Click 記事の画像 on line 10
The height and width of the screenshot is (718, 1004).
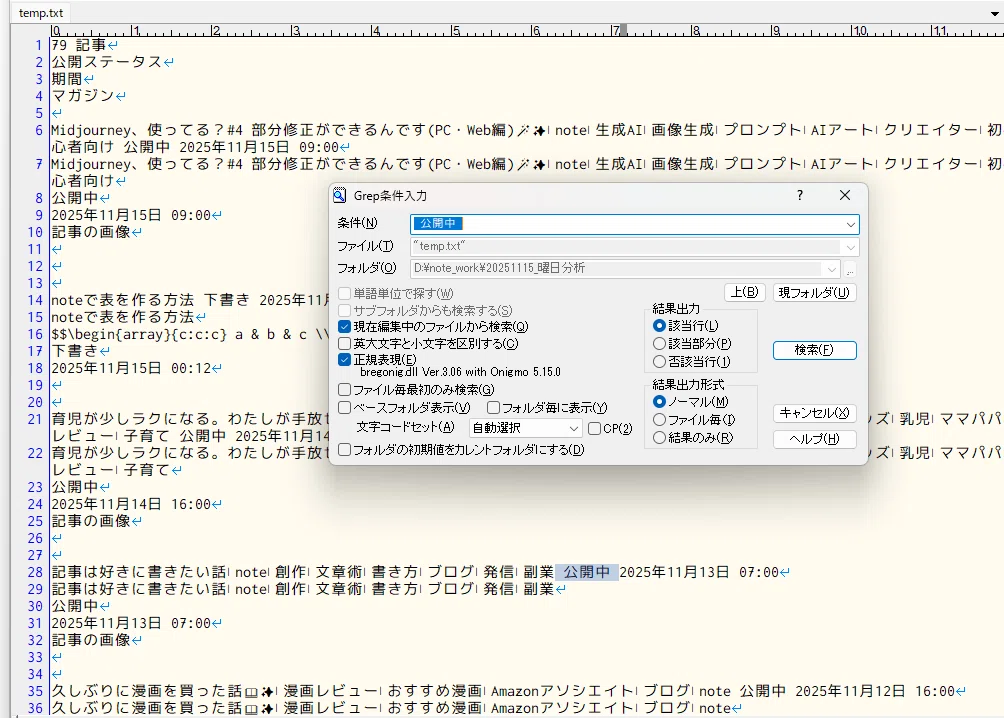pyautogui.click(x=91, y=232)
